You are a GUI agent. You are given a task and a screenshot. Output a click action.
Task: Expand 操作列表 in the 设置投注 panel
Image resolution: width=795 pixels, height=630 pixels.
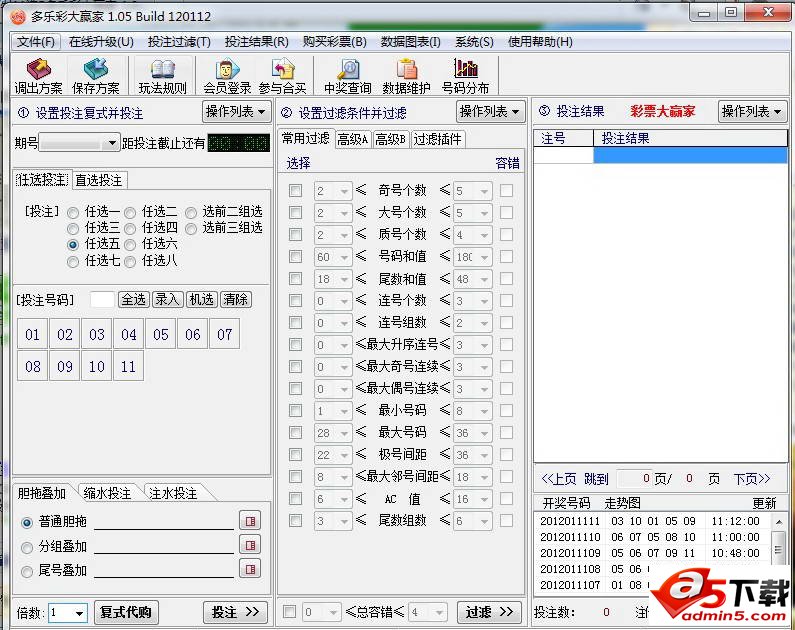pos(236,111)
